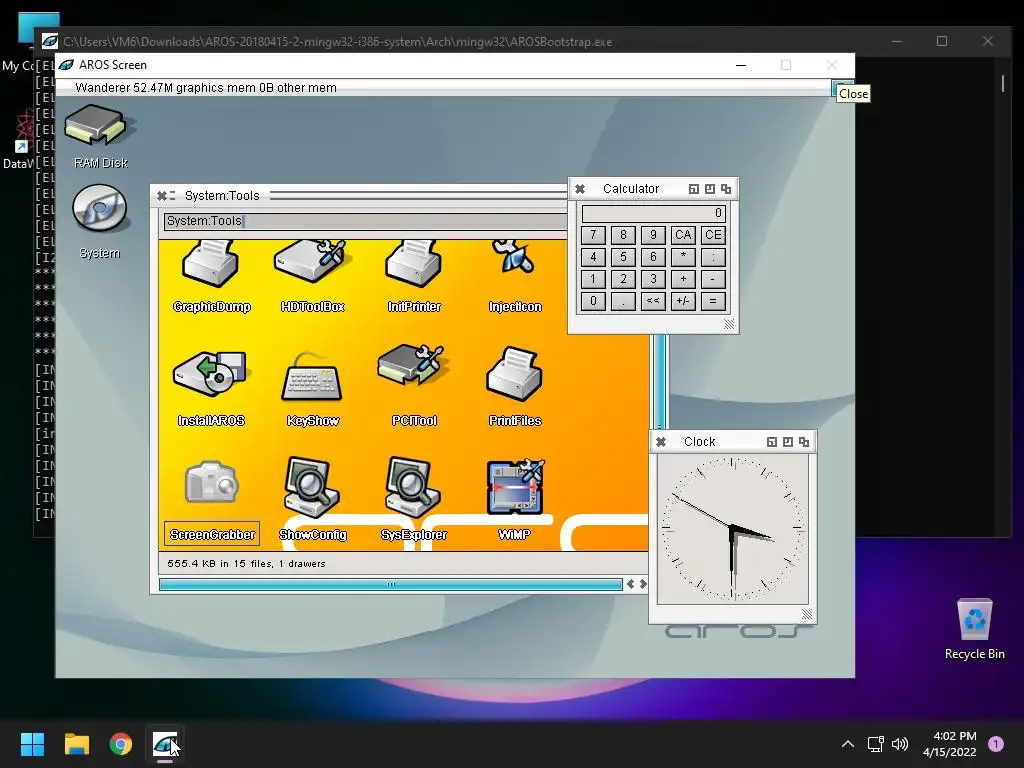This screenshot has width=1024, height=768.
Task: Click calculator key 6
Action: pos(653,257)
